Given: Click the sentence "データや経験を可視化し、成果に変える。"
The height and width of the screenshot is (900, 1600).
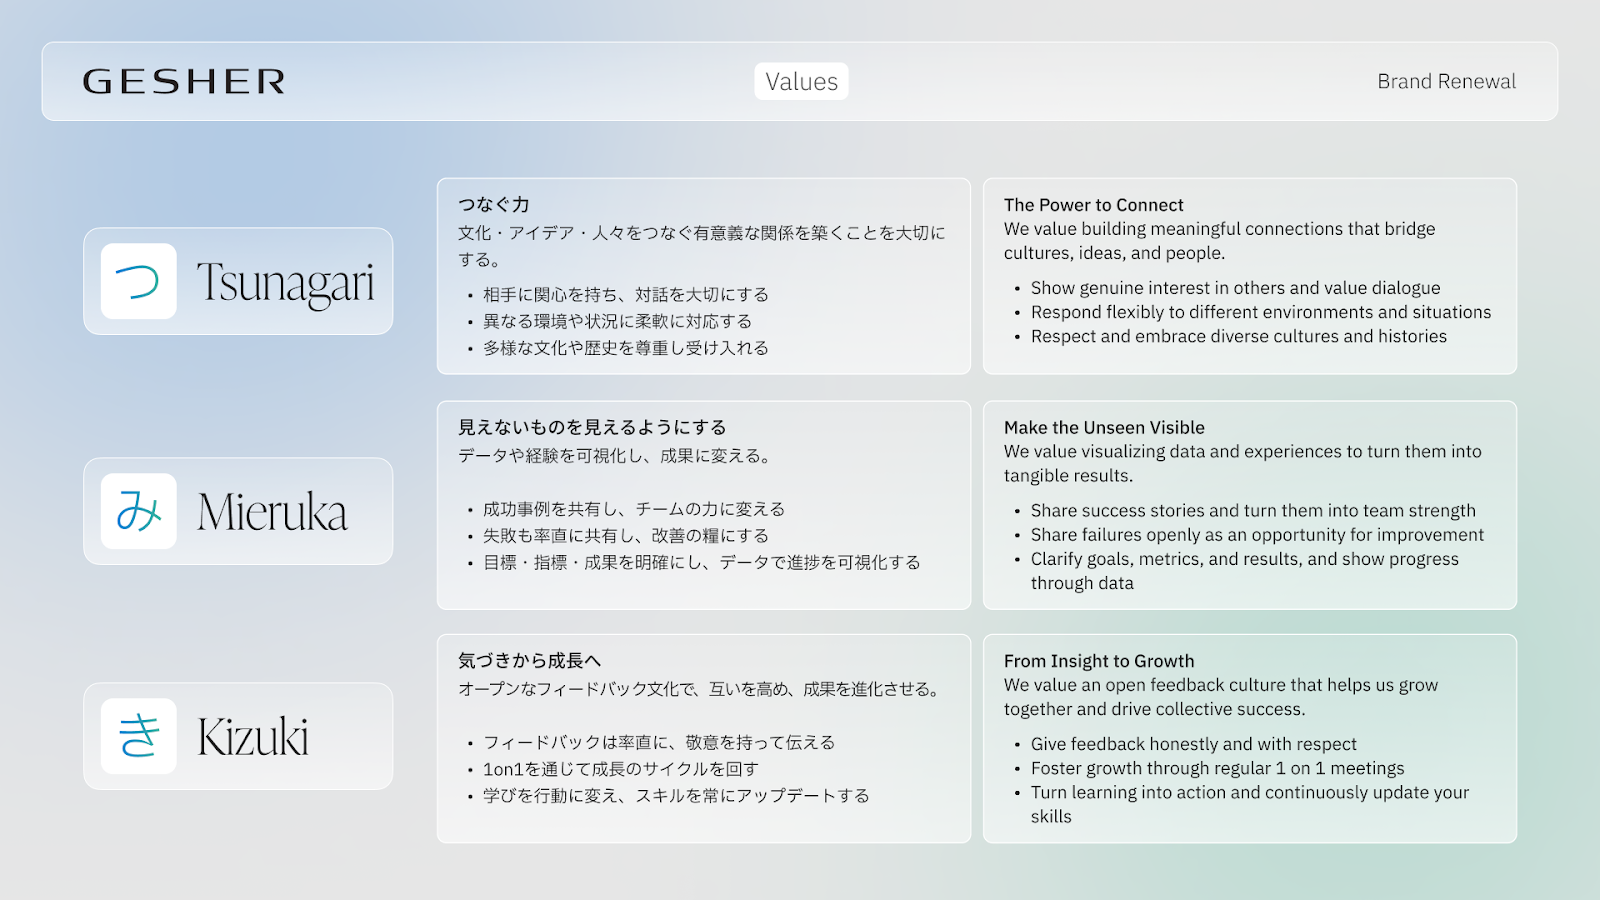Looking at the screenshot, I should tap(617, 456).
